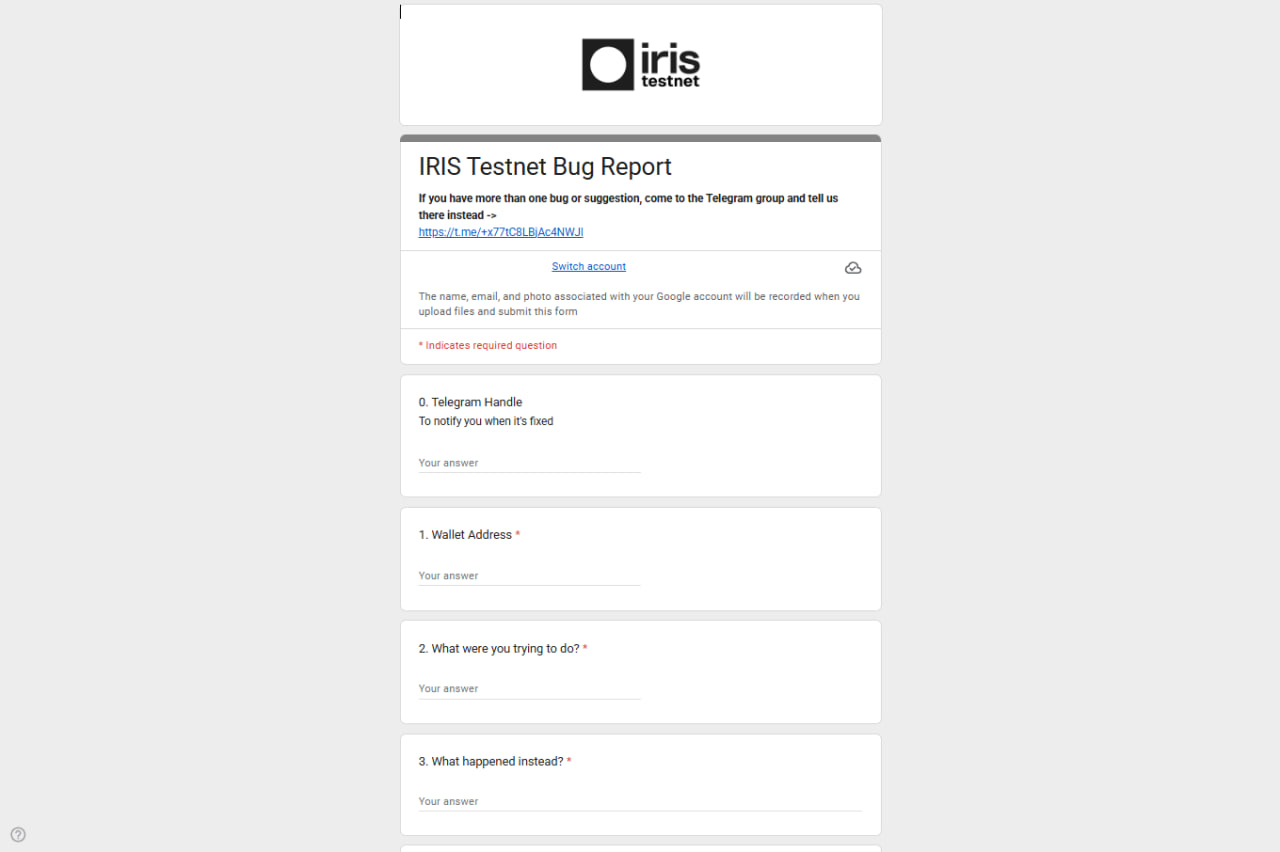Focus the 'What were you trying to do?' answer field
The width and height of the screenshot is (1280, 852).
tap(530, 689)
